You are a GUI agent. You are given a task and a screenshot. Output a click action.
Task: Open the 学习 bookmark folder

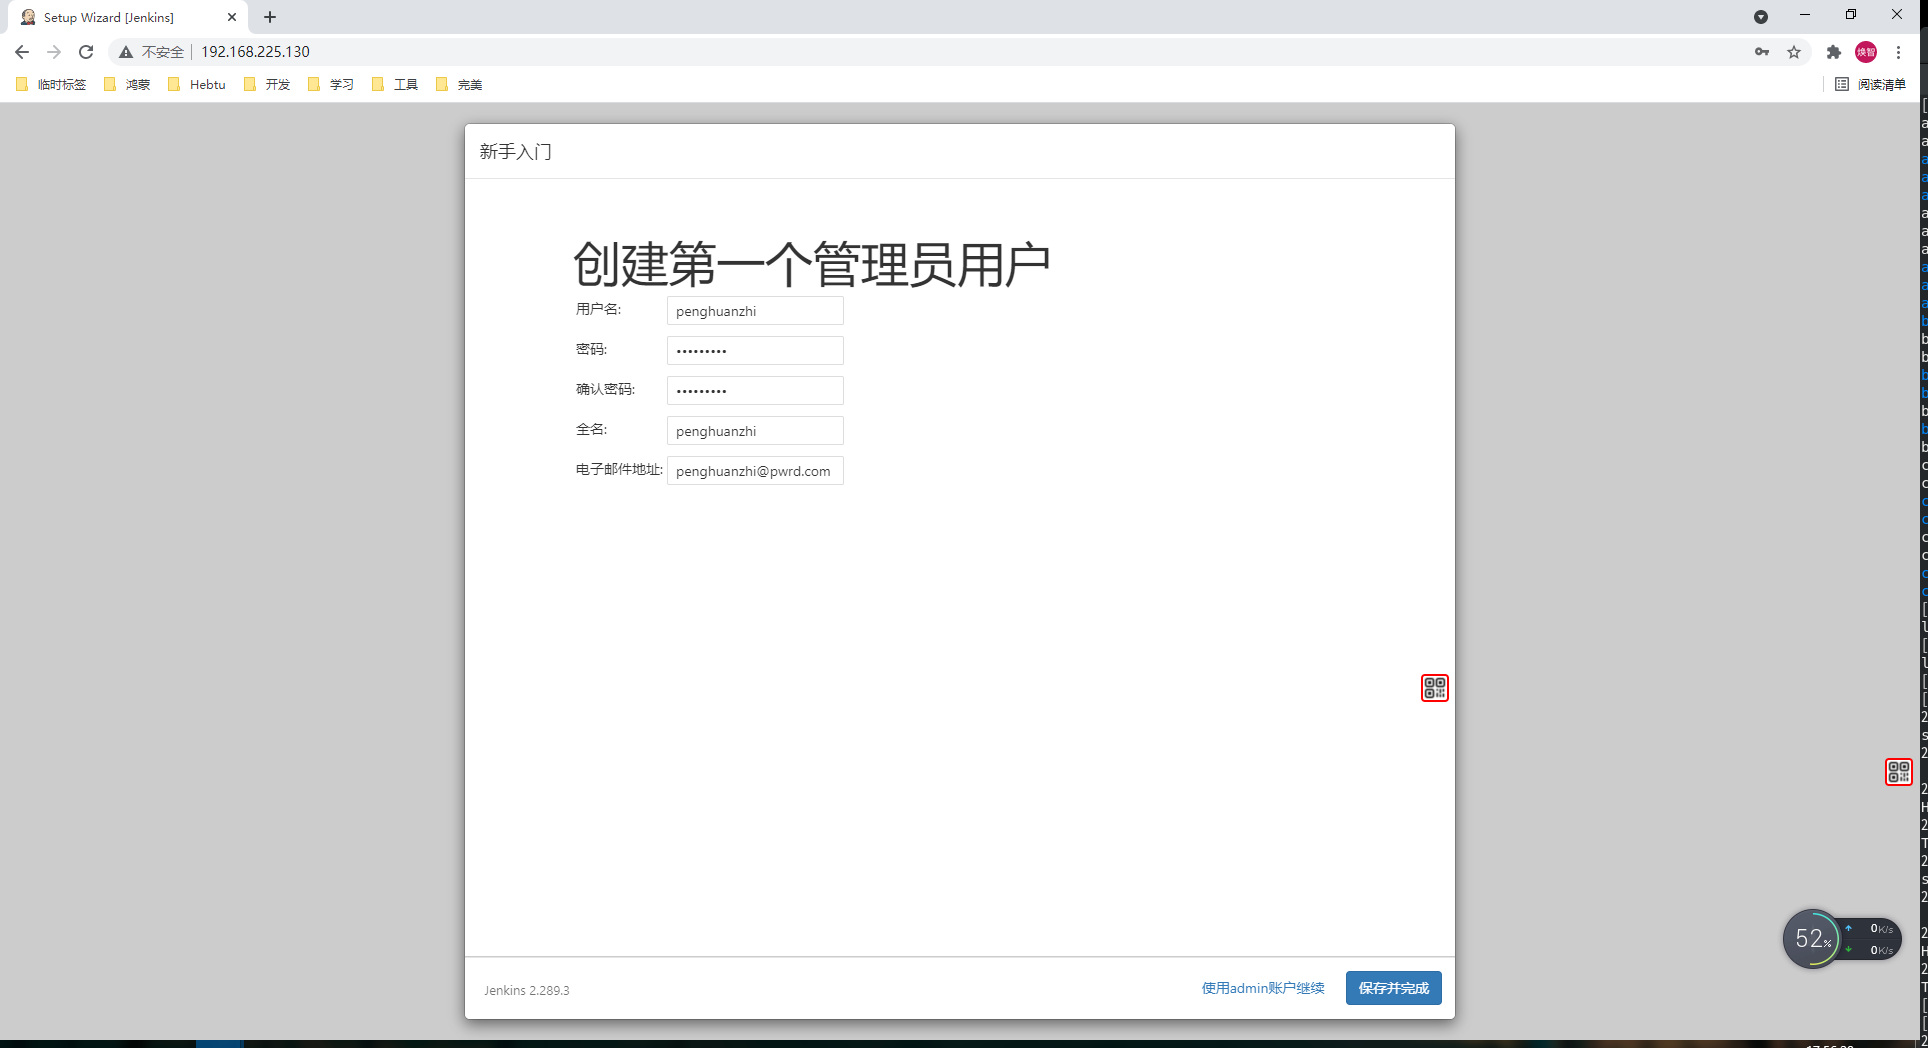(x=332, y=85)
